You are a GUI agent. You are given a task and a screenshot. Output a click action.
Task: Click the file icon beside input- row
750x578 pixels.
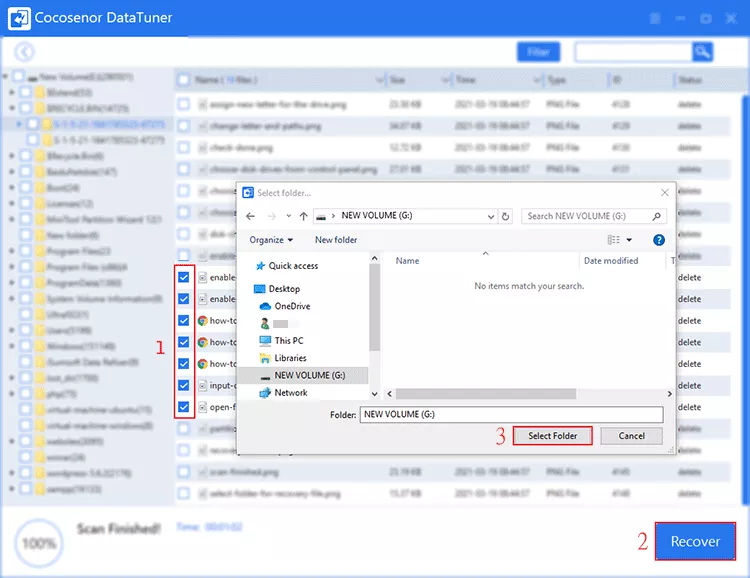tap(203, 385)
